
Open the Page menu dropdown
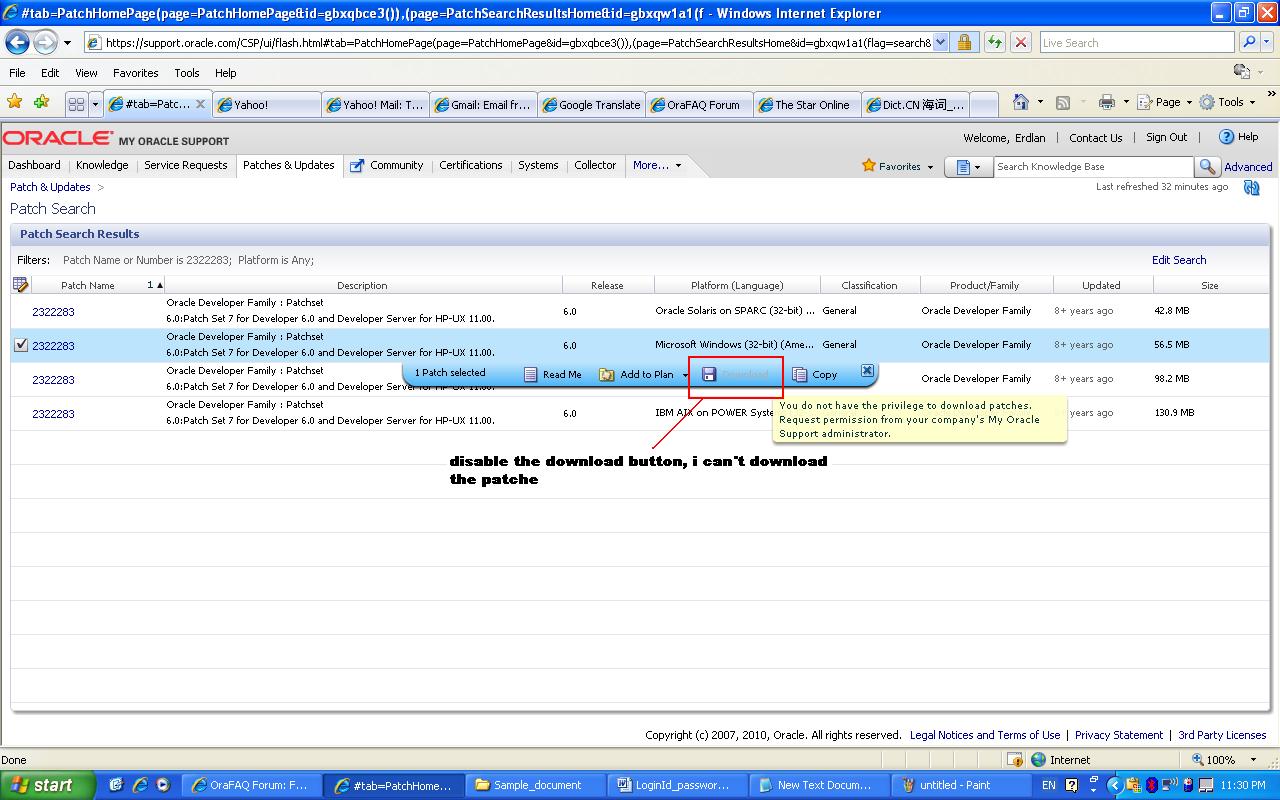[x=1165, y=102]
